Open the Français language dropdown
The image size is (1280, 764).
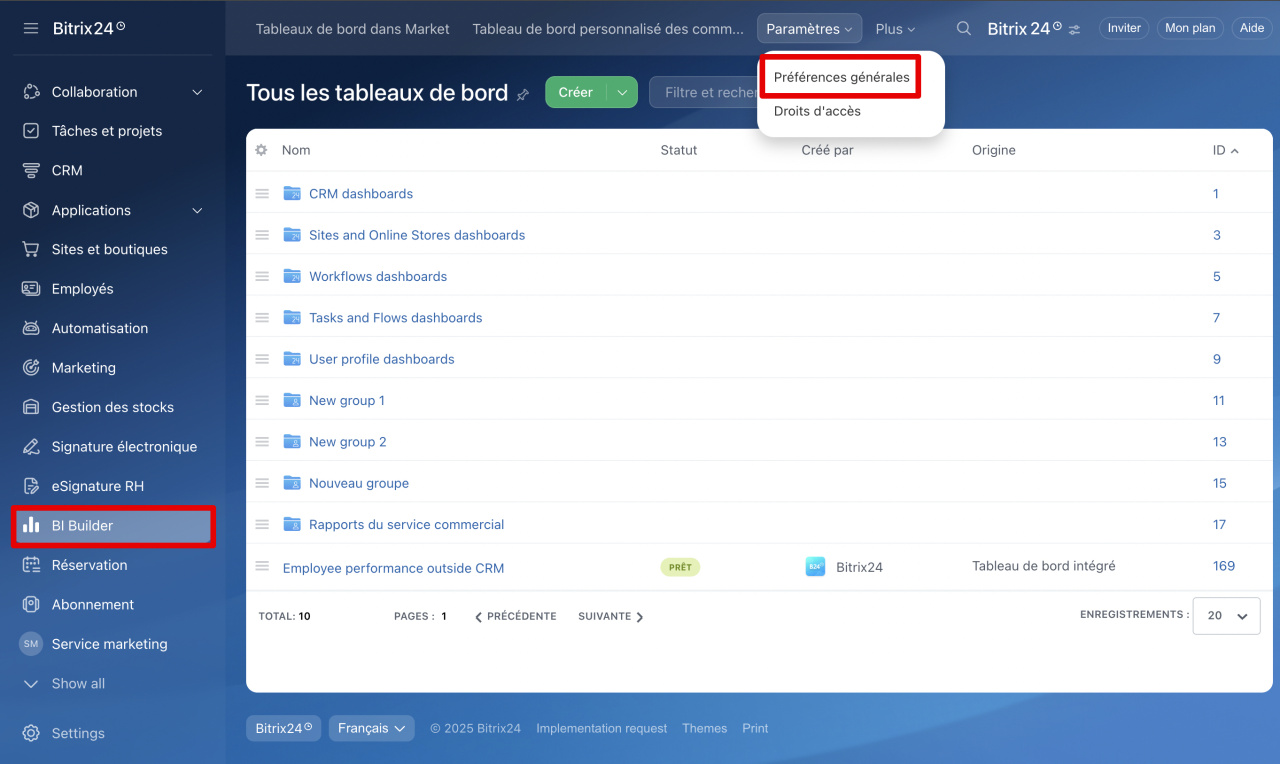pos(371,728)
